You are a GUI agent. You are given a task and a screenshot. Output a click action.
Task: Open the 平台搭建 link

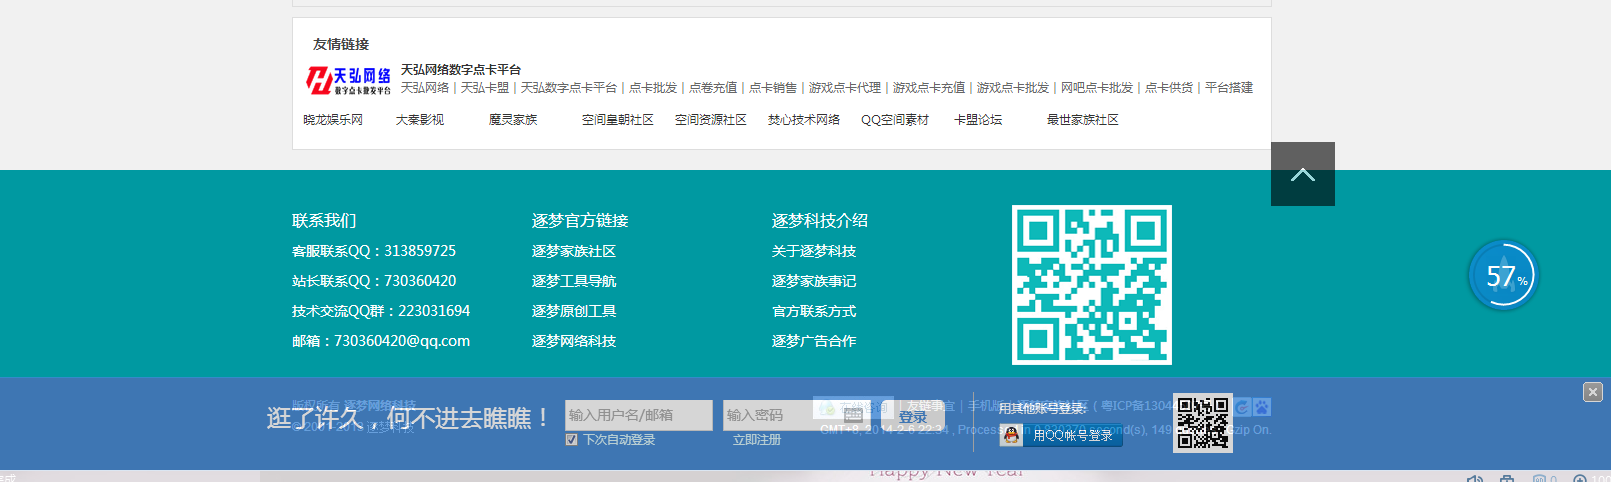(x=1229, y=88)
